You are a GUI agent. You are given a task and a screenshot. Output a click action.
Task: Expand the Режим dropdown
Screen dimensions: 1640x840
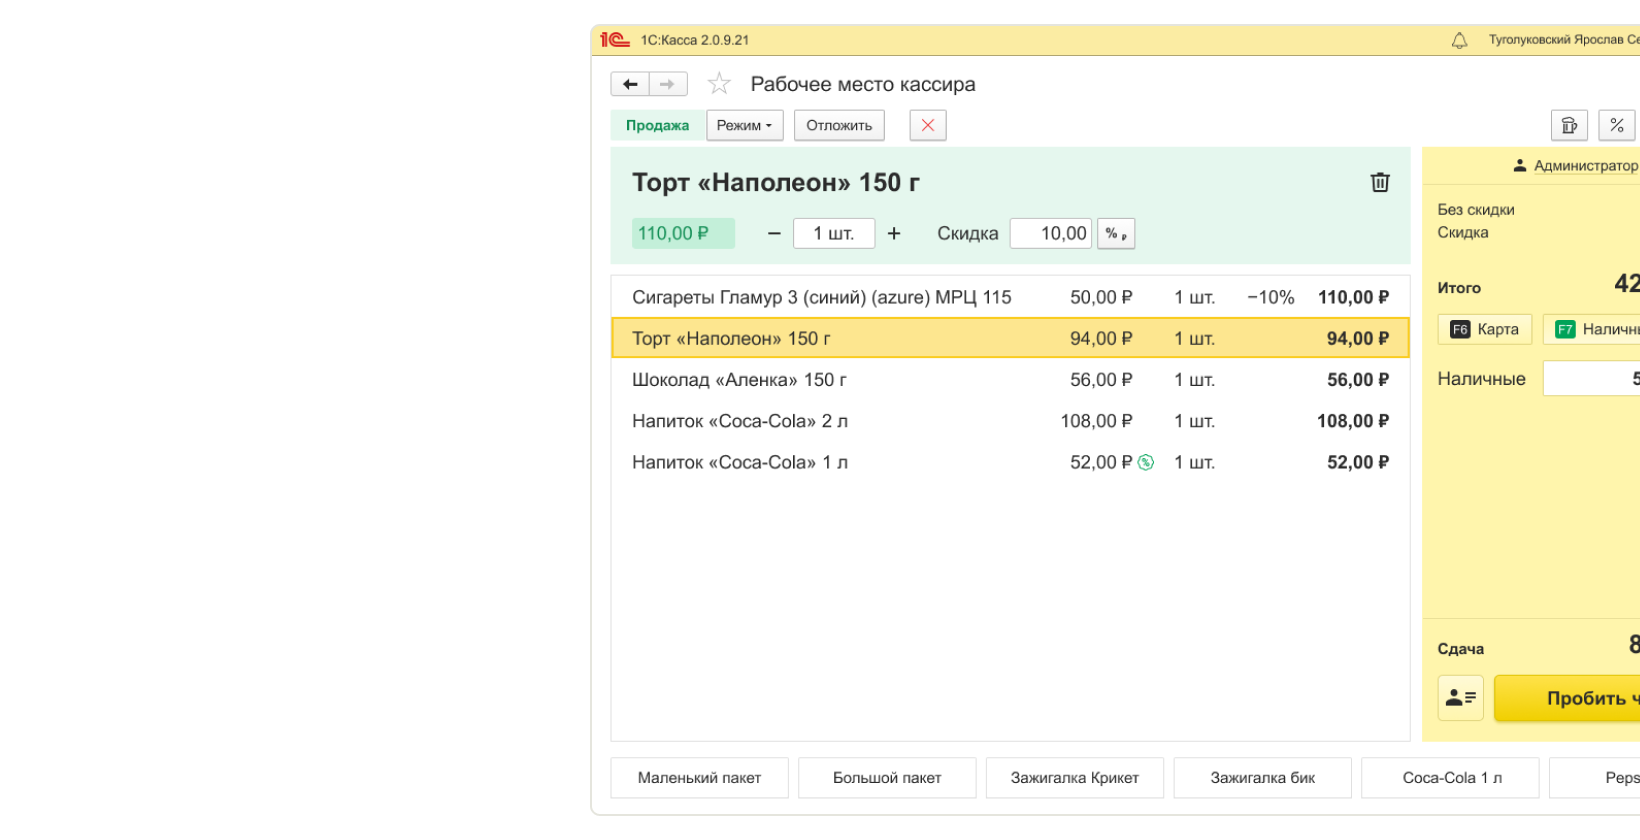click(x=744, y=125)
